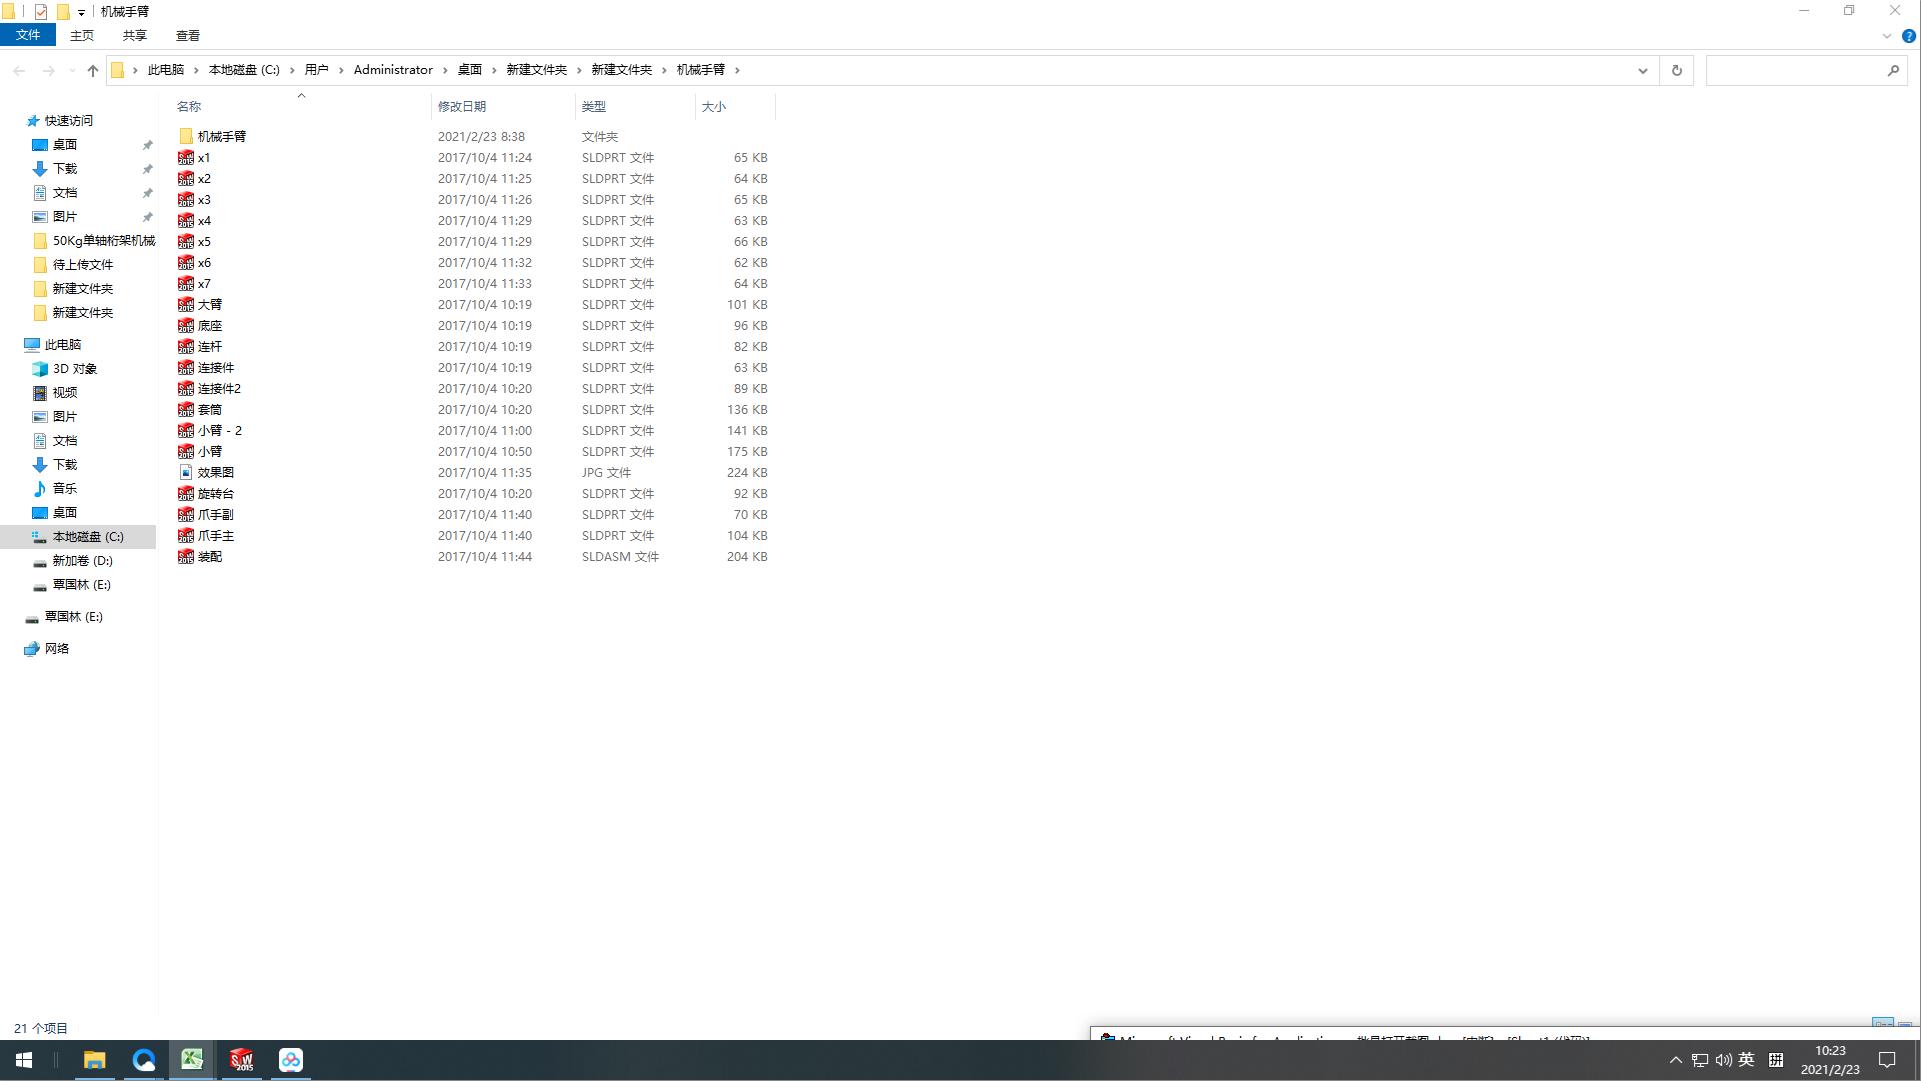Expand the ribbon with chevron arrow
1921x1081 pixels.
tap(1886, 36)
